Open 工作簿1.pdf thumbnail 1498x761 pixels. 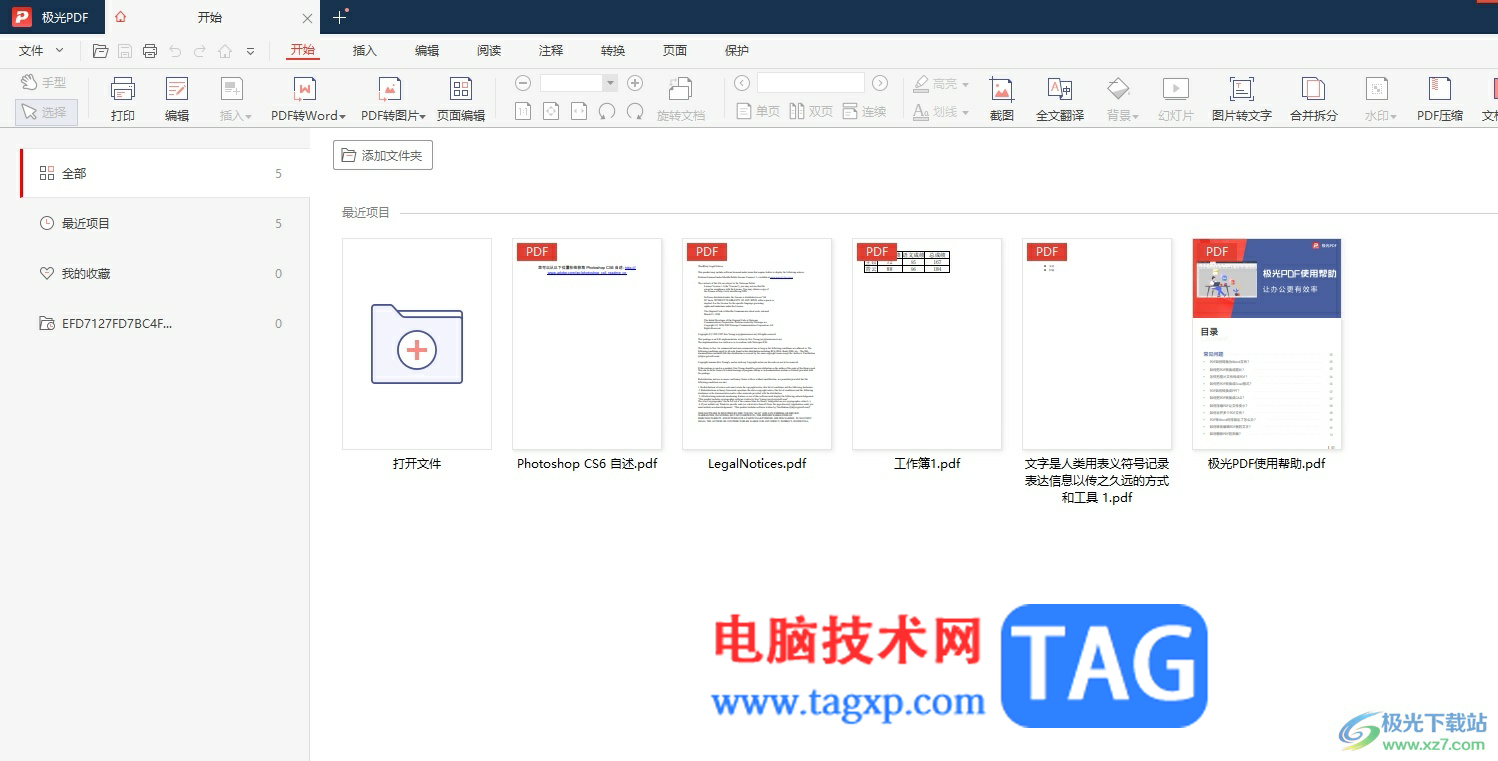pos(927,344)
